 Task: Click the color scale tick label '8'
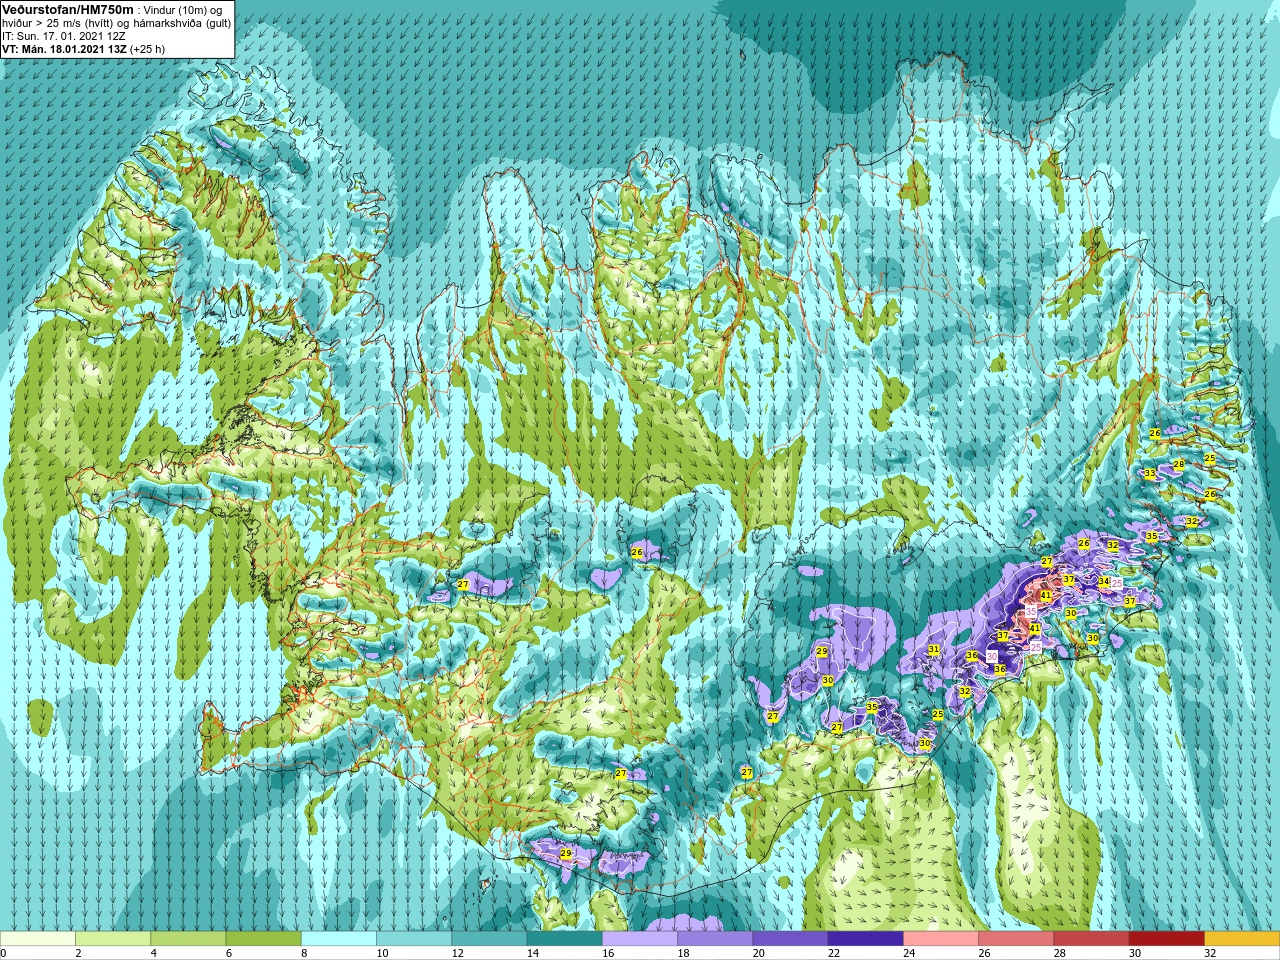305,953
